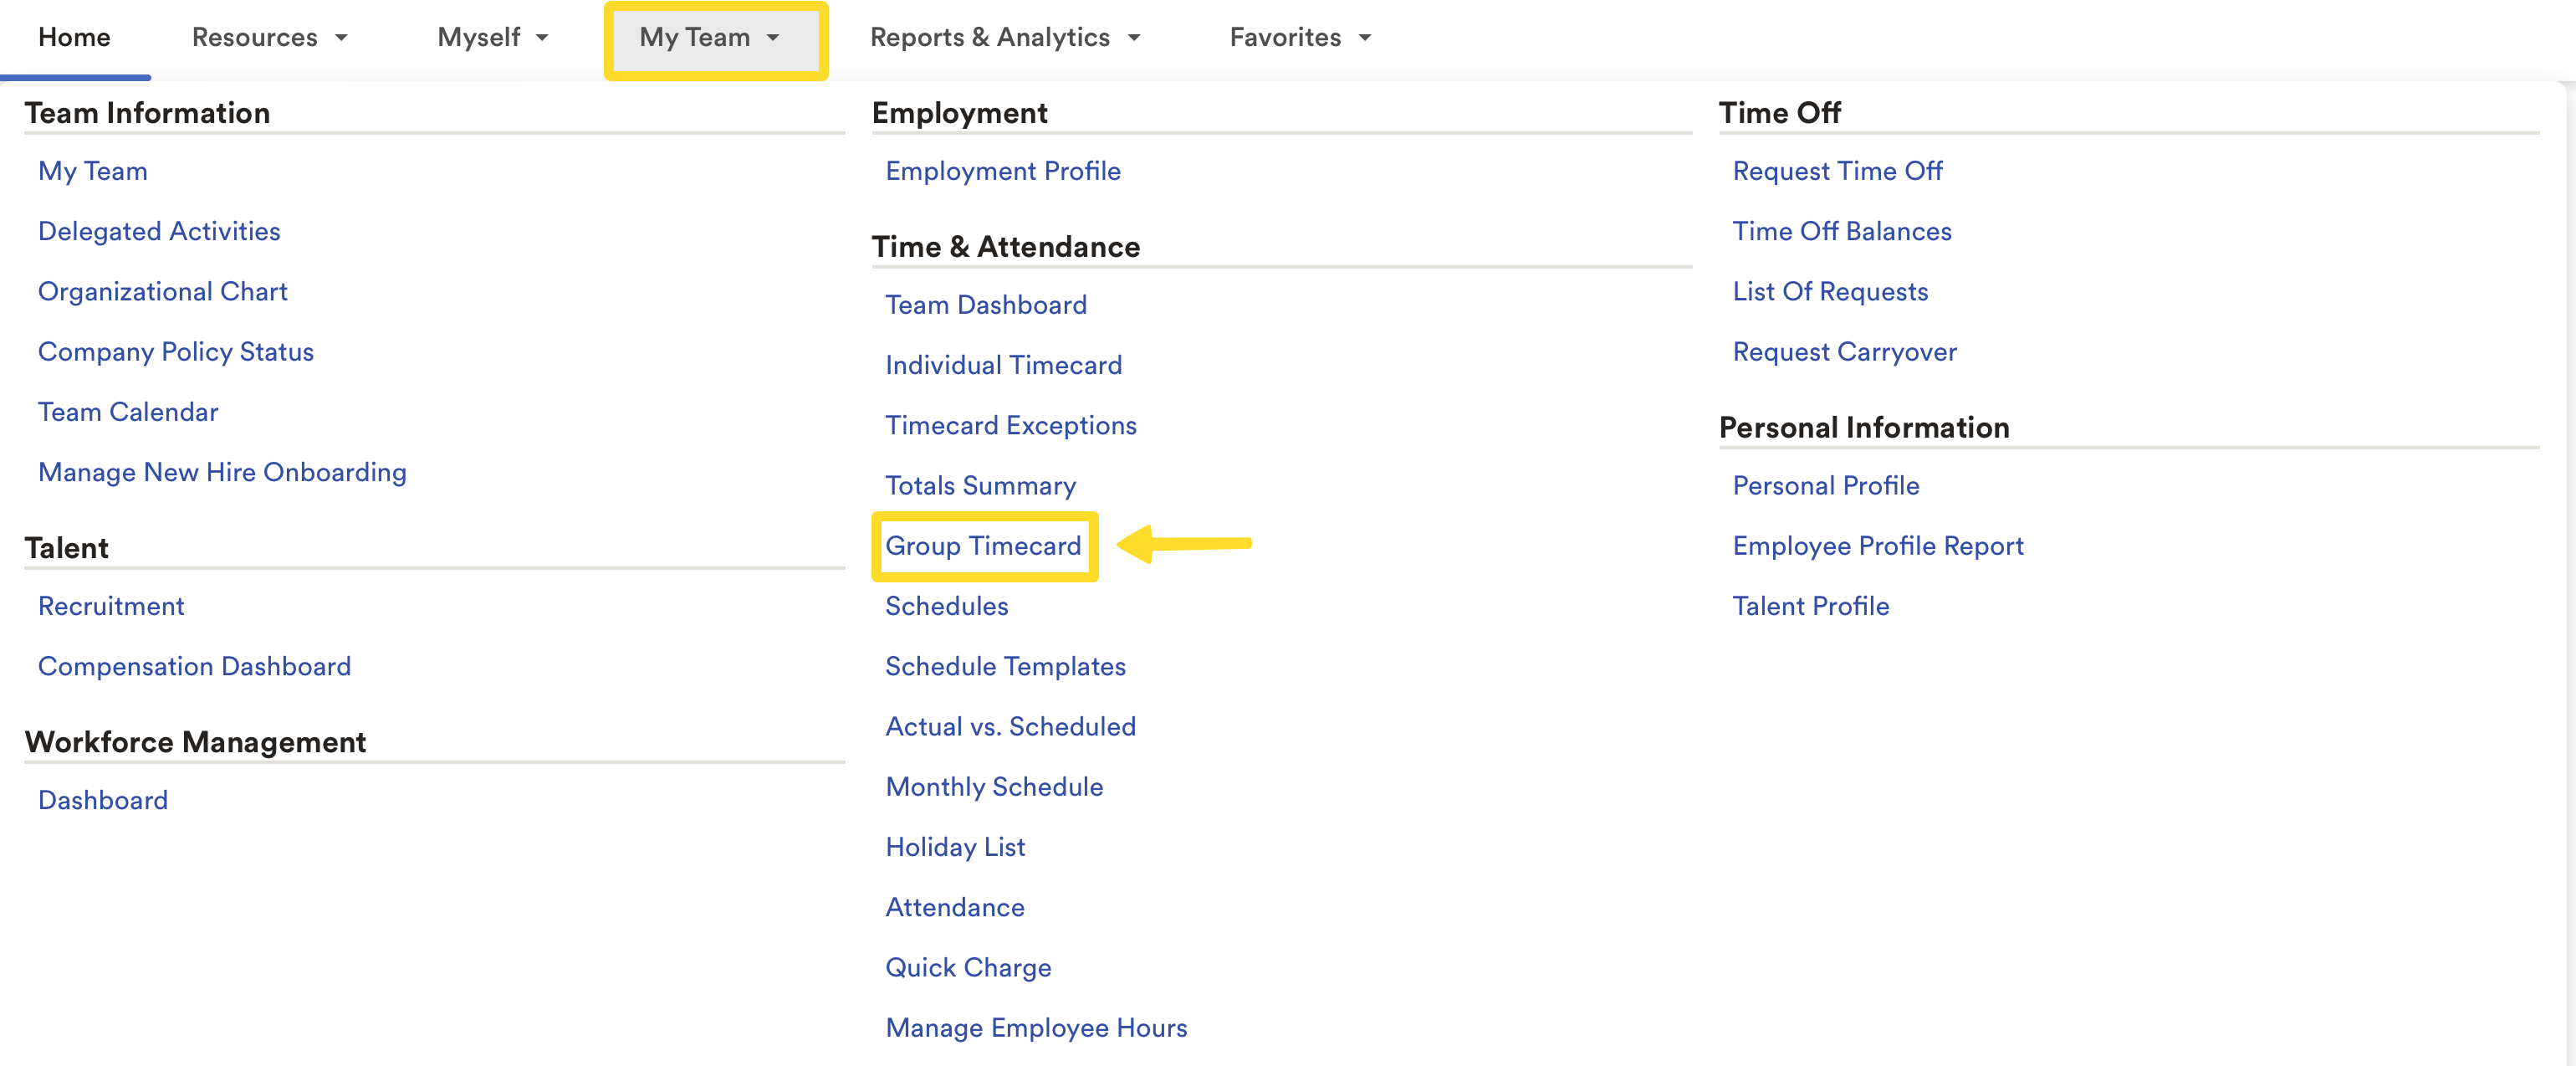View the Organizational Chart
The image size is (2576, 1066).
(162, 291)
